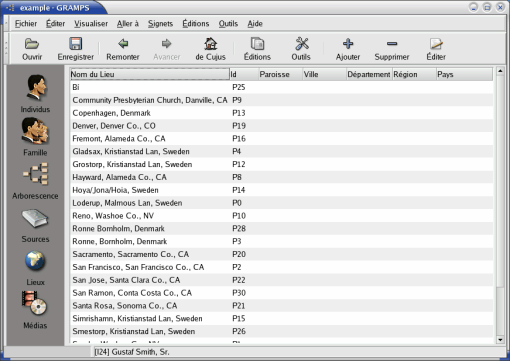The width and height of the screenshot is (510, 361).
Task: Open the Aller à menu
Action: point(128,24)
